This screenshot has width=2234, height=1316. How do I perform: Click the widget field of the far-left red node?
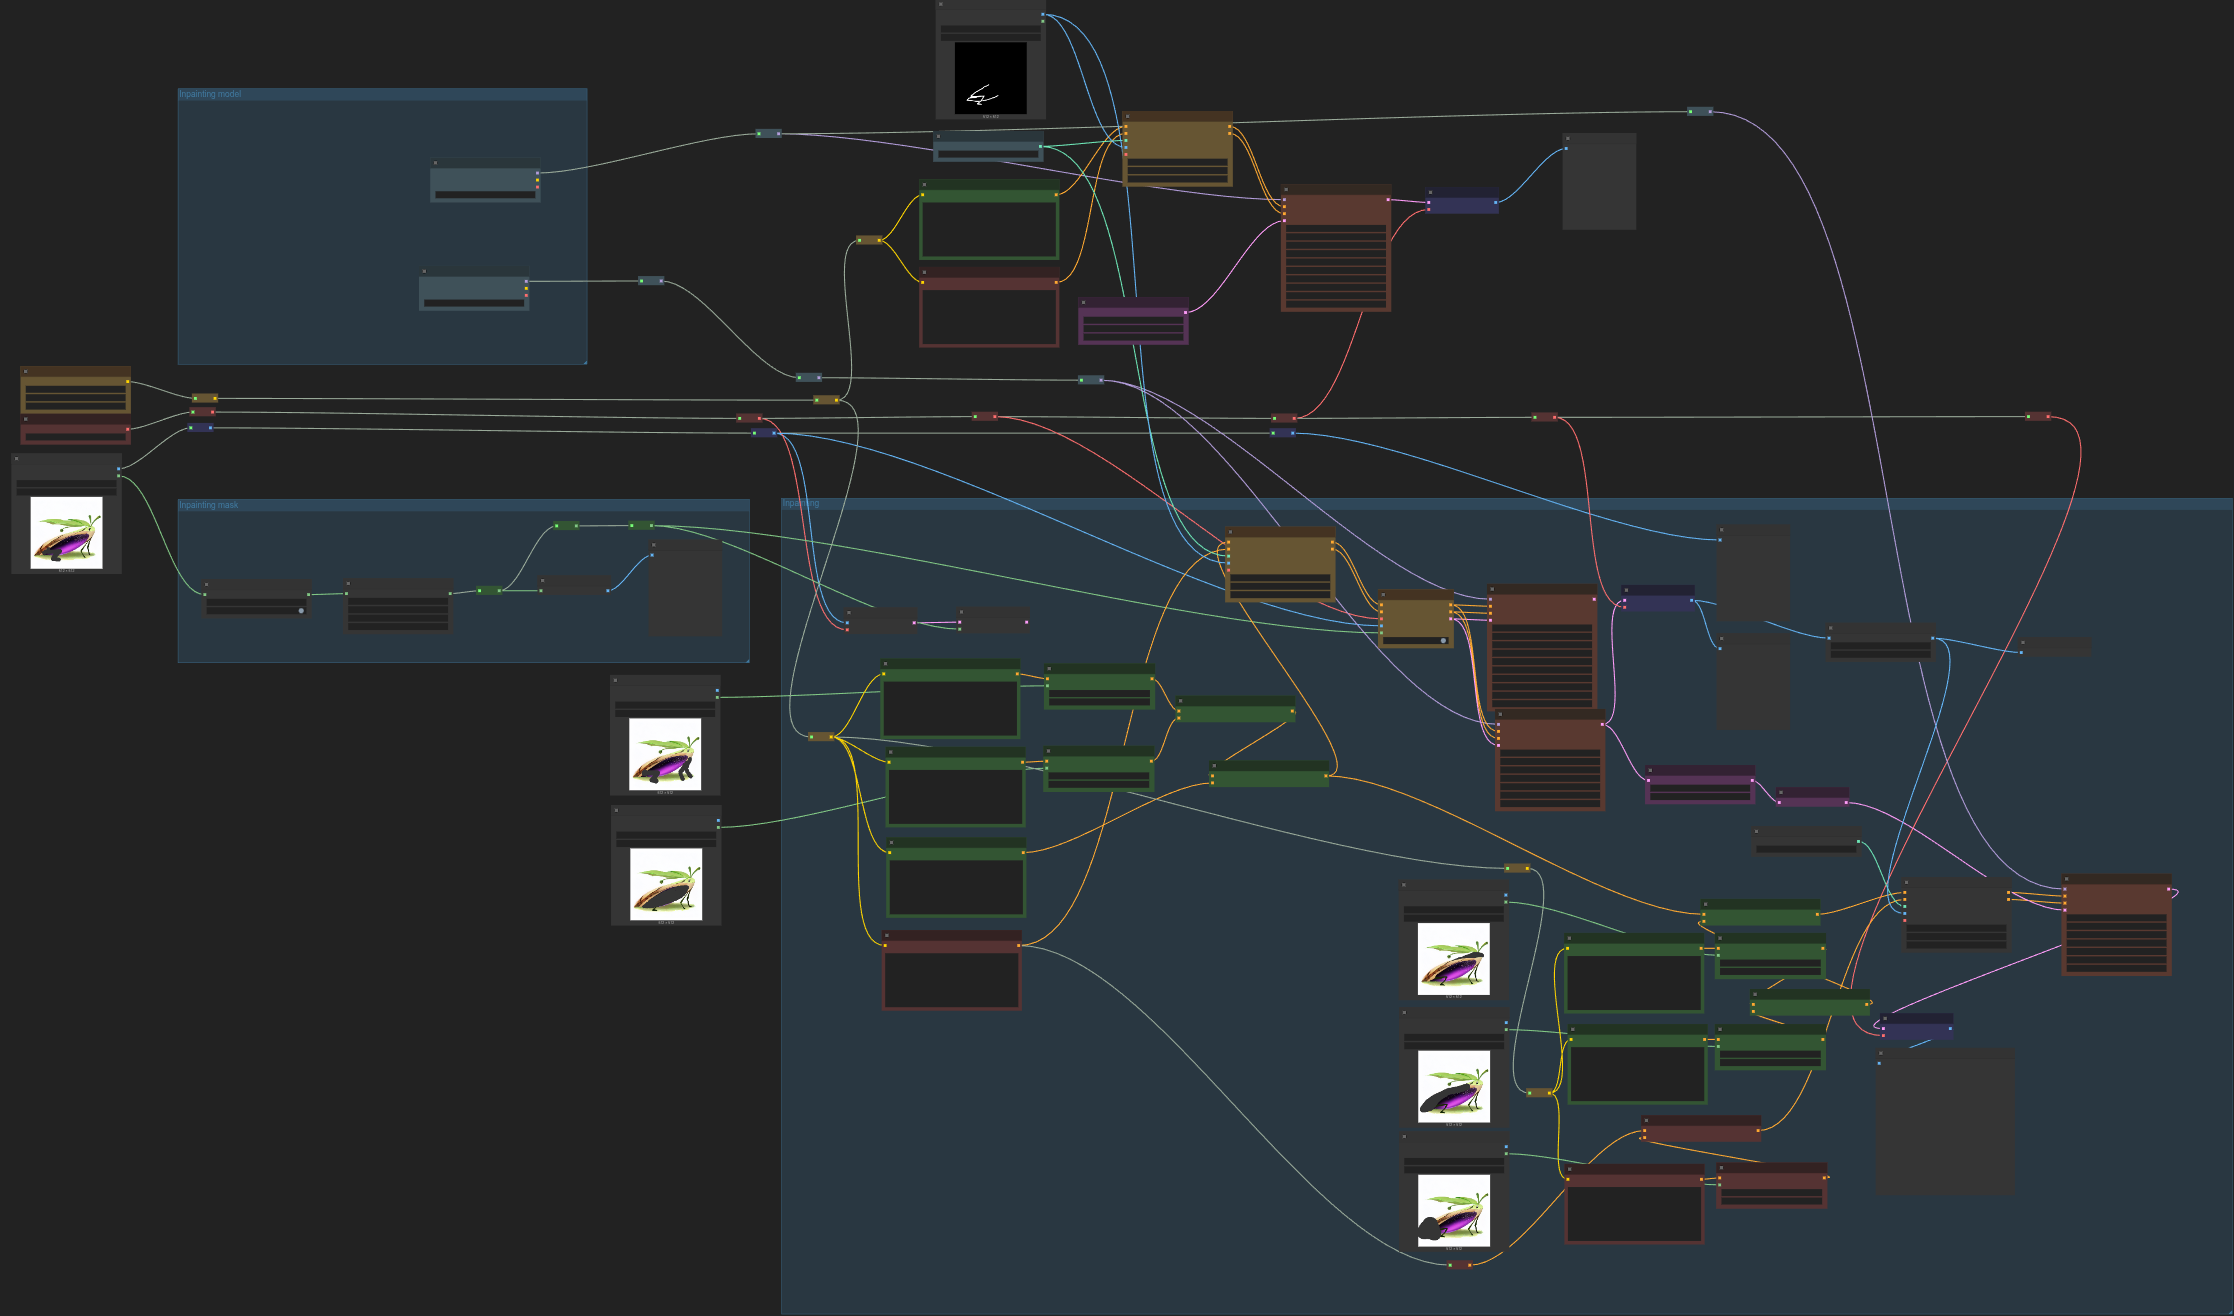pos(76,437)
